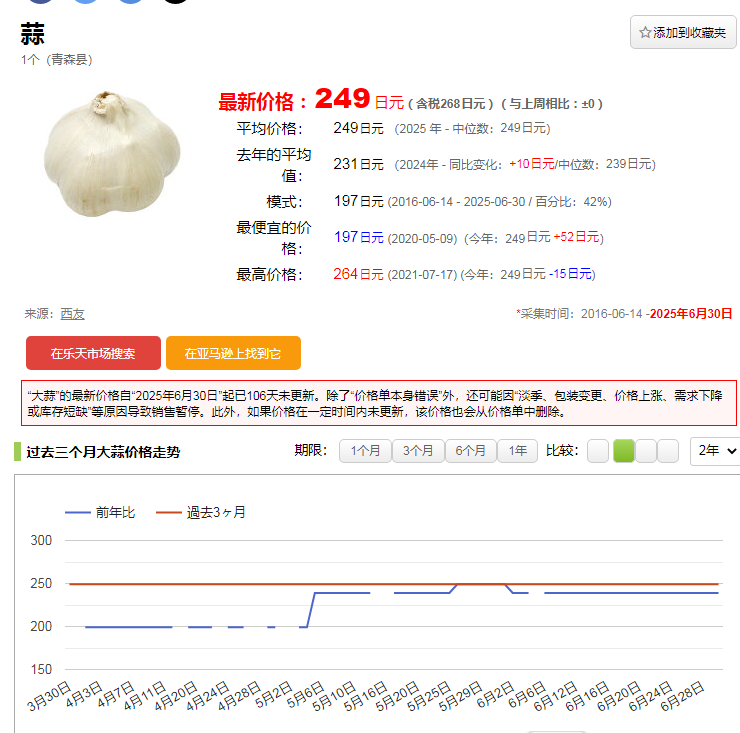Screen dimensions: 740x733
Task: Click the garlic product image
Action: point(112,154)
